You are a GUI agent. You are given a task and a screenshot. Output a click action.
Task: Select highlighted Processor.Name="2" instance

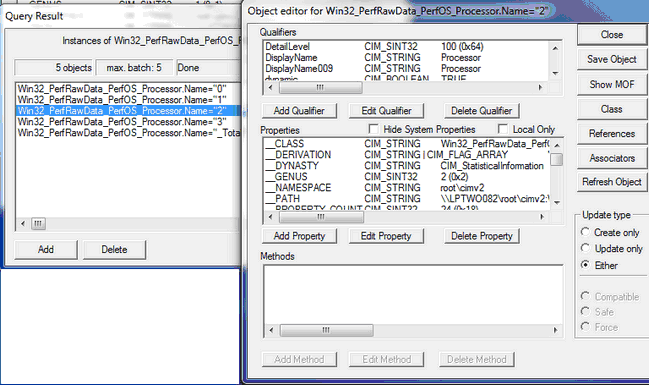pos(128,111)
